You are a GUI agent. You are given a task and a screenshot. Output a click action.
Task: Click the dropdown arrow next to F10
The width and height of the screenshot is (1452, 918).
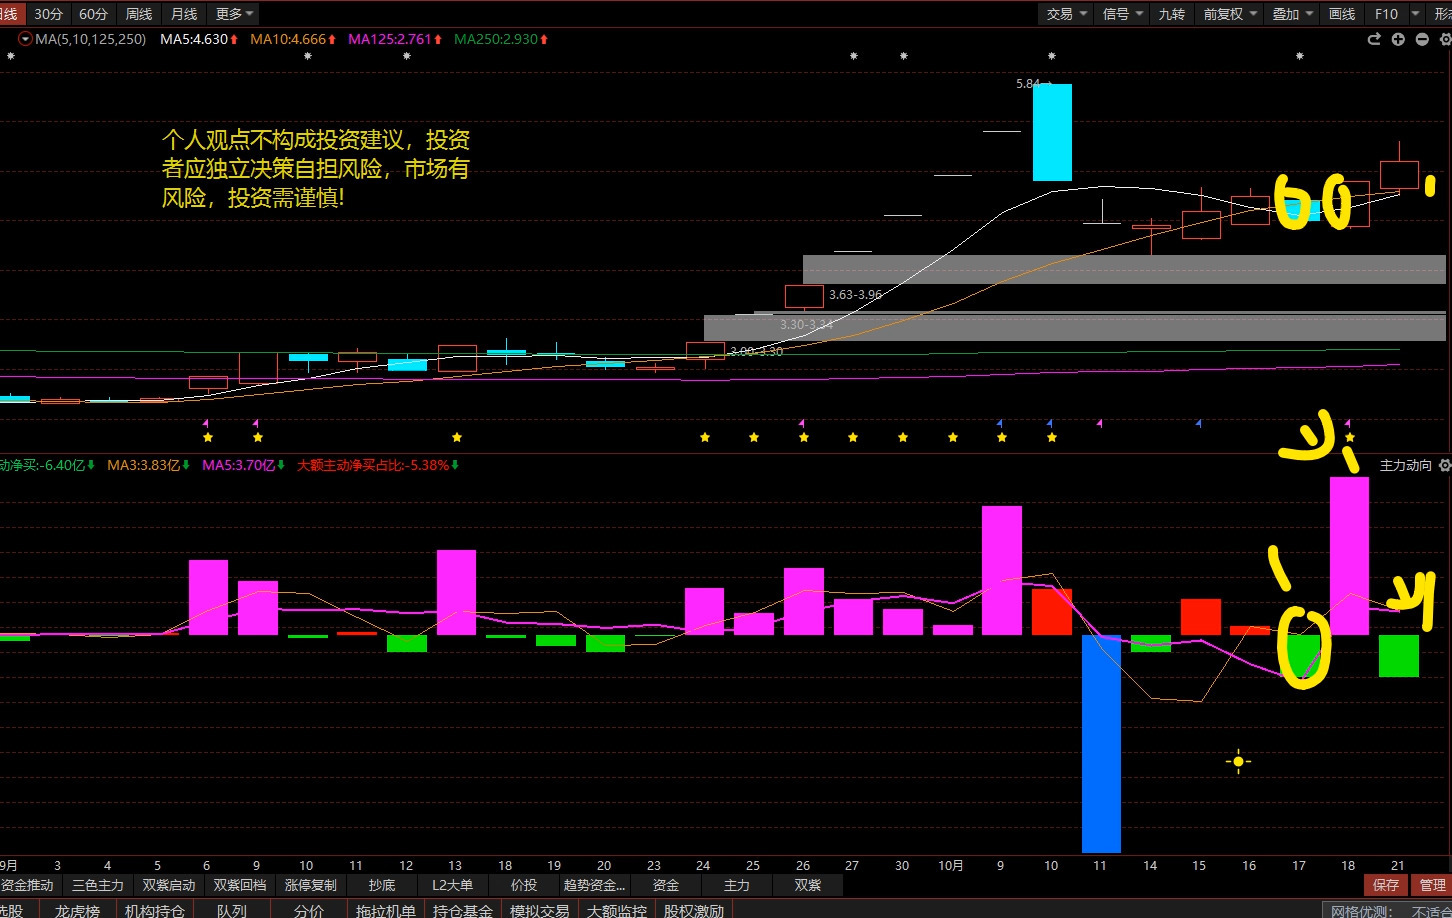coord(1415,13)
